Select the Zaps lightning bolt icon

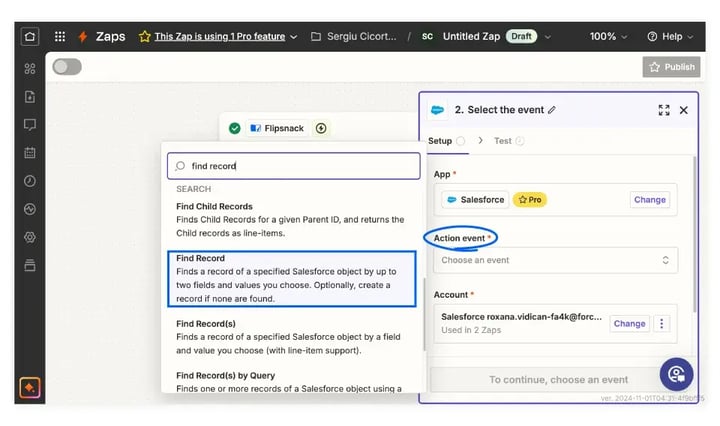83,36
